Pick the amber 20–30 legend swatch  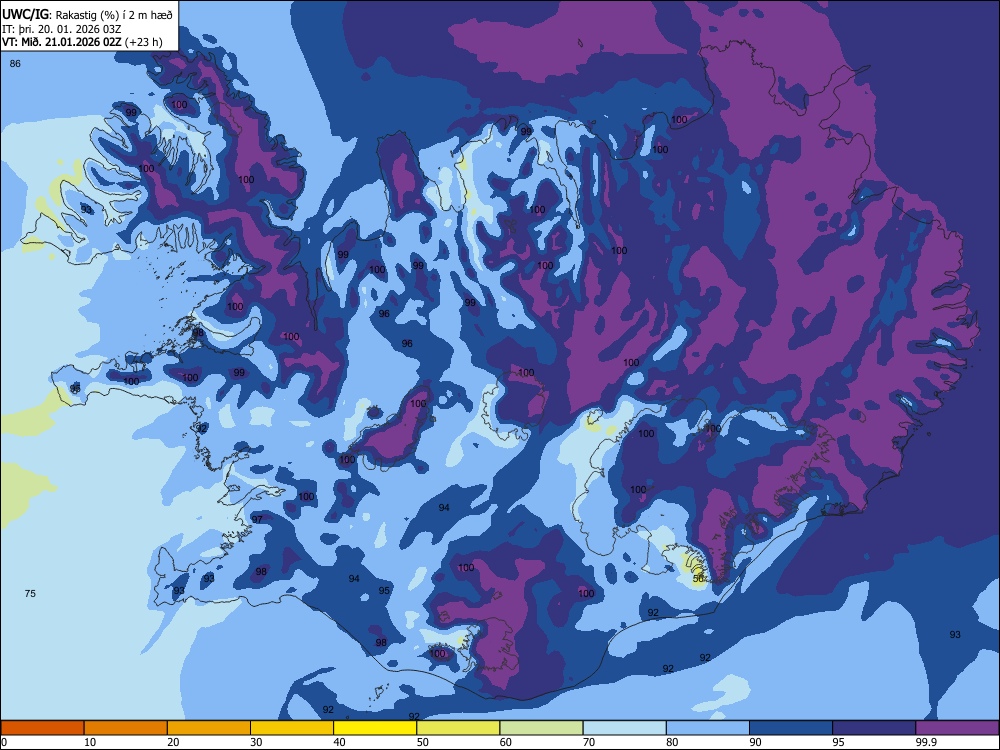pos(209,728)
